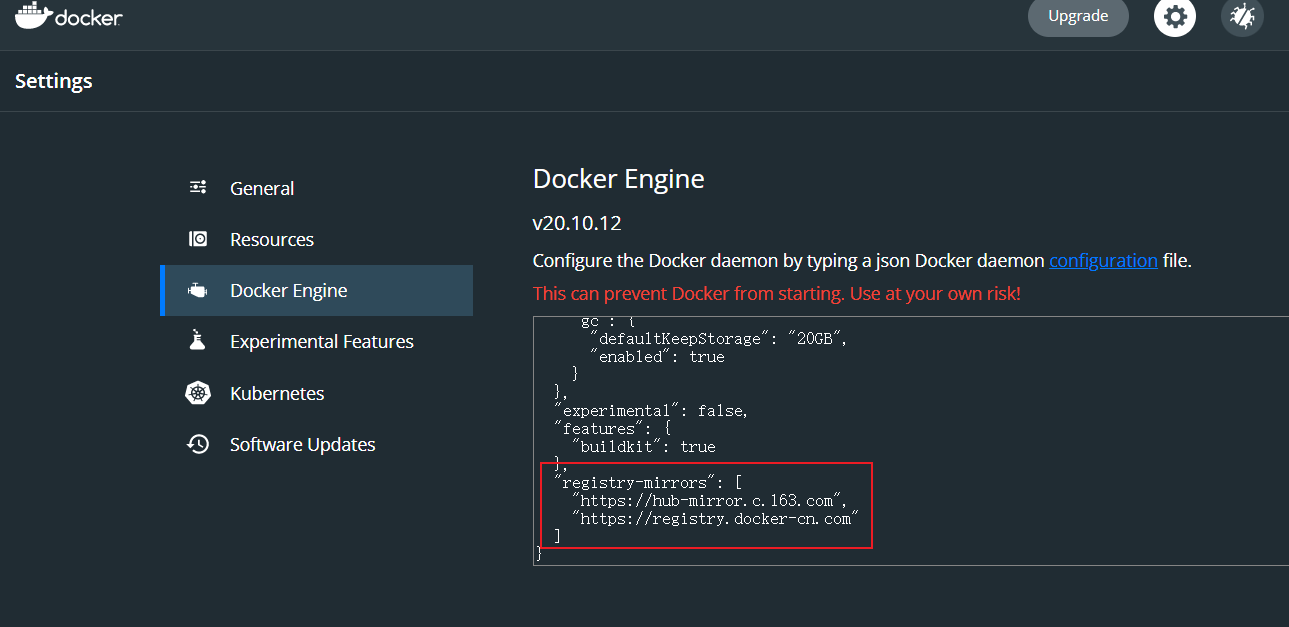Click the Docker Engine icon in the sidebar
Image resolution: width=1289 pixels, height=627 pixels.
(x=198, y=290)
